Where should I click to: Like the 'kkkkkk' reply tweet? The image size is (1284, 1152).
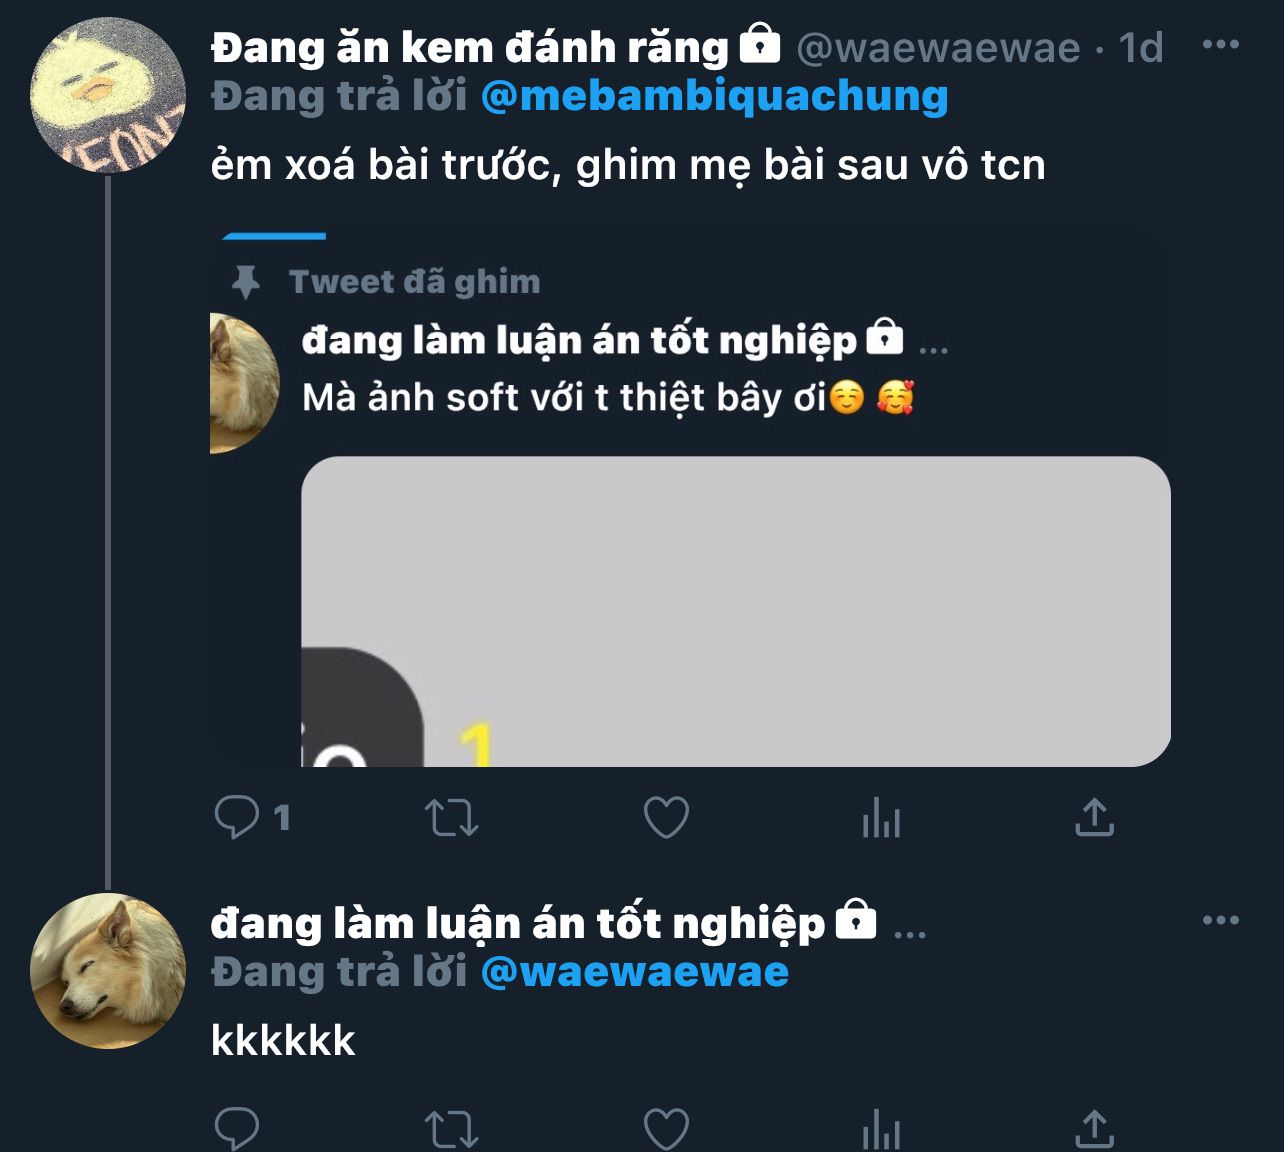pyautogui.click(x=666, y=1130)
